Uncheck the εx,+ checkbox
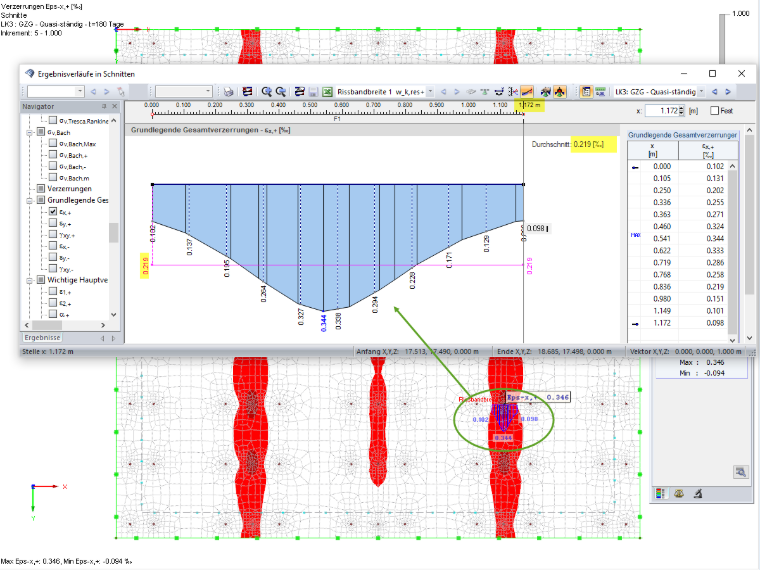This screenshot has width=760, height=570. click(53, 212)
